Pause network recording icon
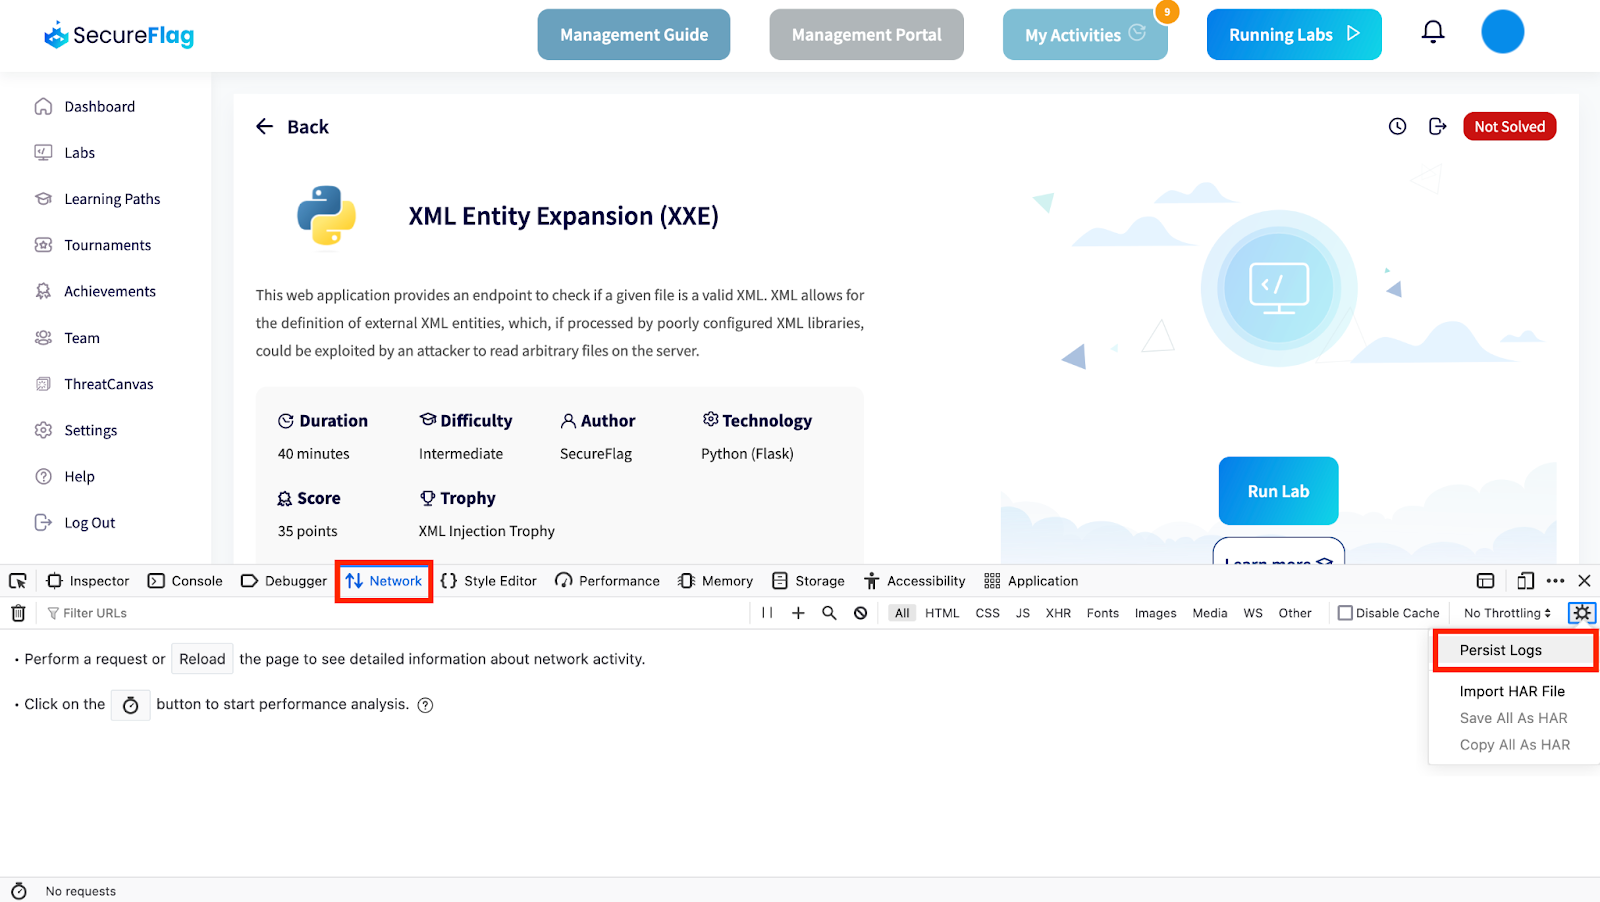This screenshot has width=1600, height=902. point(767,613)
